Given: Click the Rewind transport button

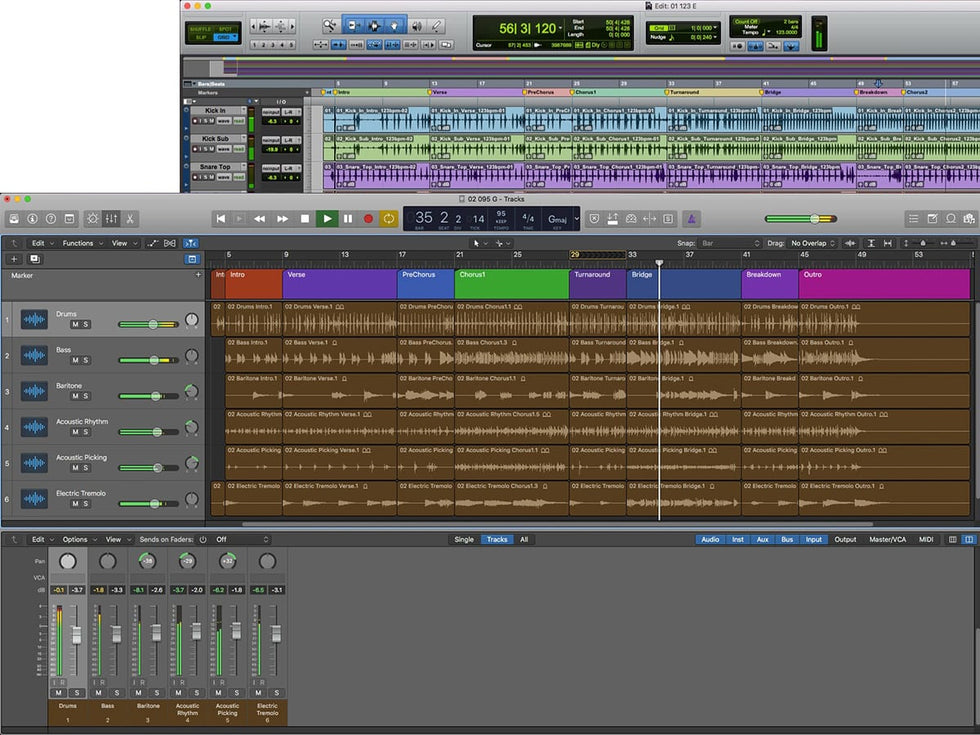Looking at the screenshot, I should [260, 218].
